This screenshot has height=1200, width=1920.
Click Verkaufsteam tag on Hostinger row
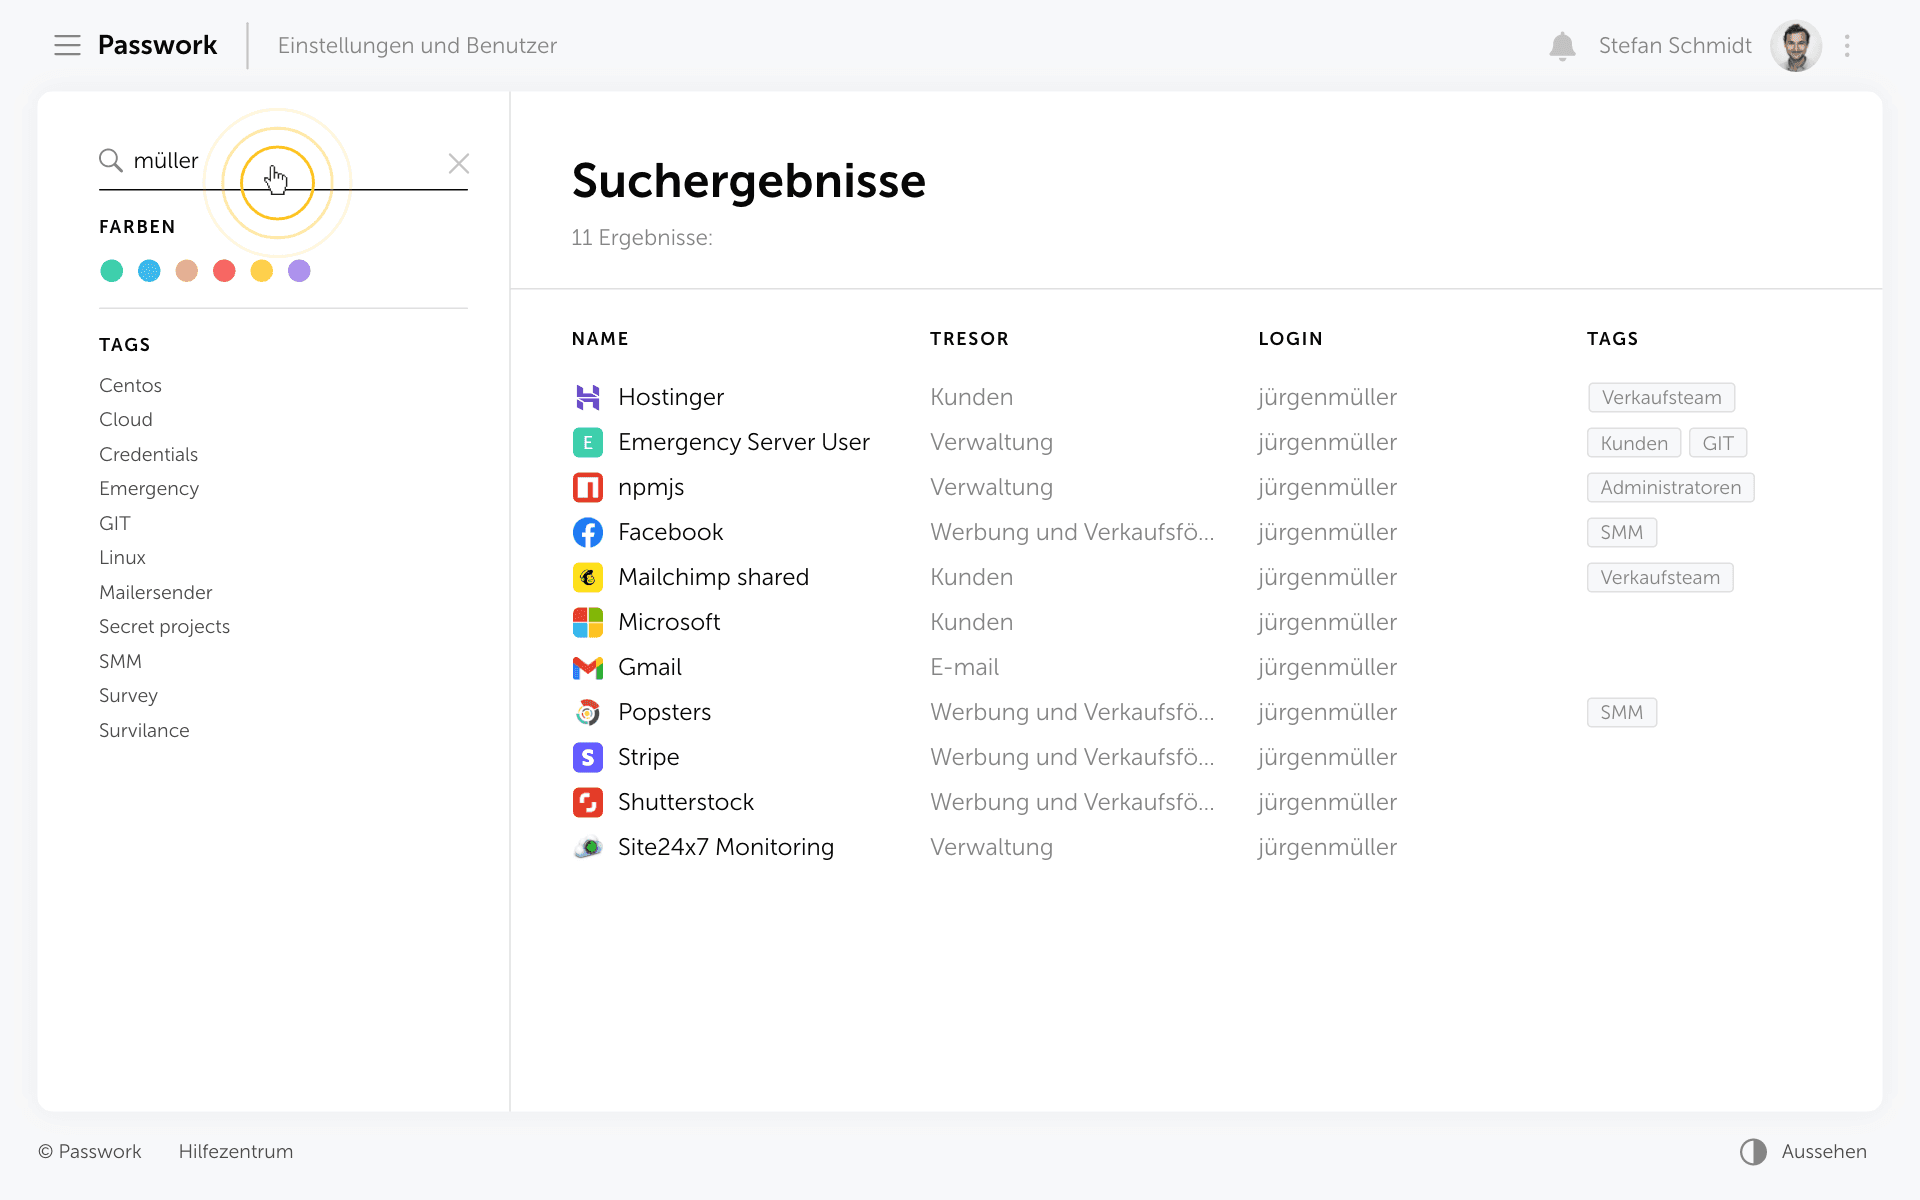click(1661, 397)
